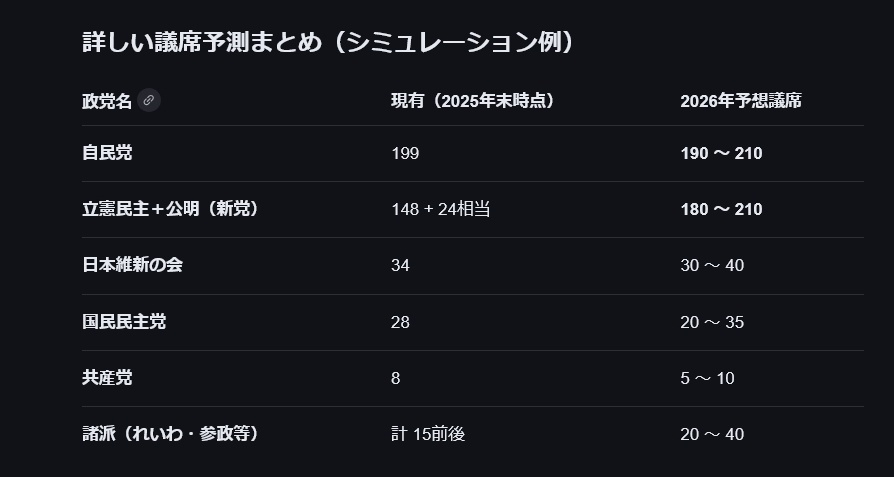Click the link icon beside 政党名
The height and width of the screenshot is (477, 894).
[x=149, y=100]
